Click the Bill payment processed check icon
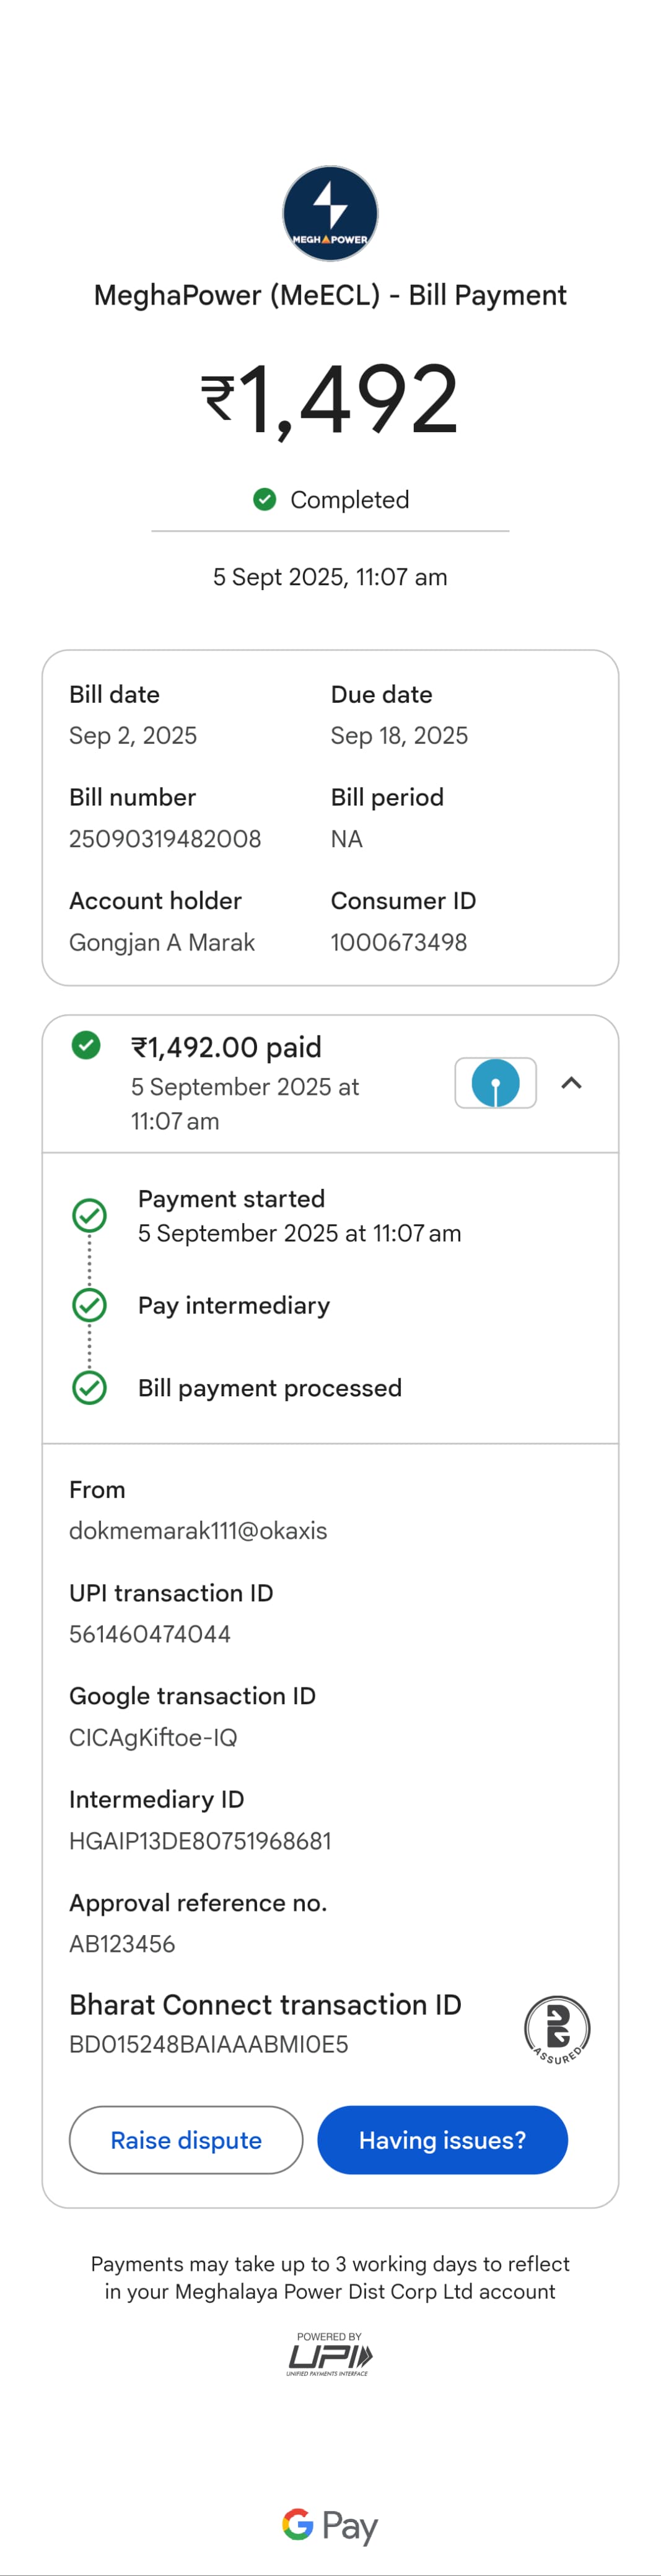The width and height of the screenshot is (661, 2576). pyautogui.click(x=90, y=1388)
